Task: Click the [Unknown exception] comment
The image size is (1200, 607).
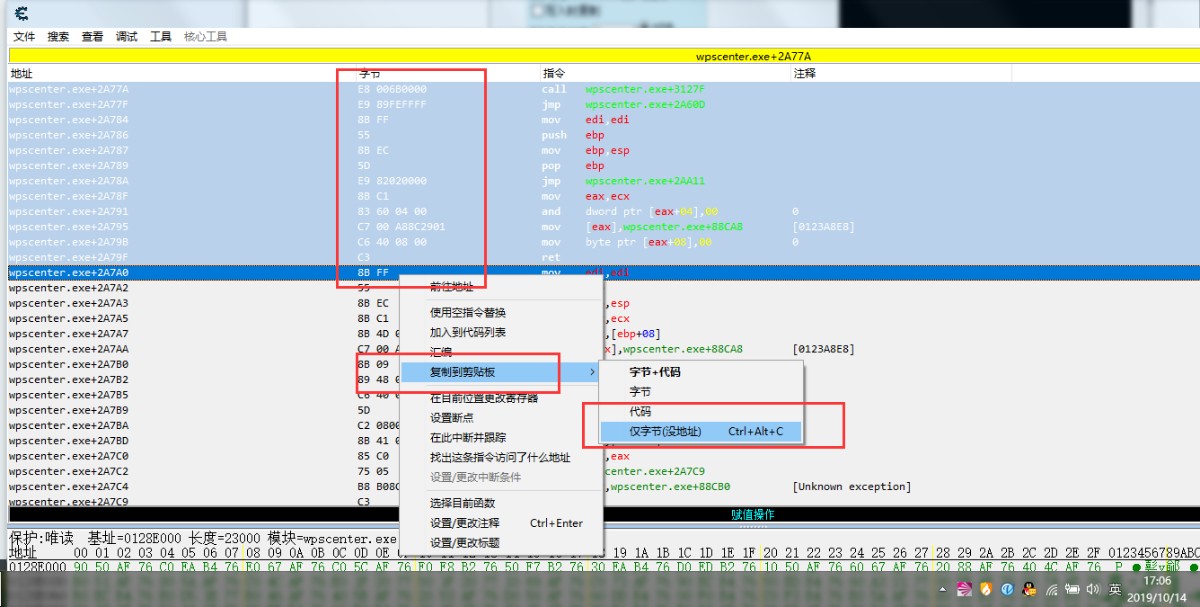Action: 851,487
